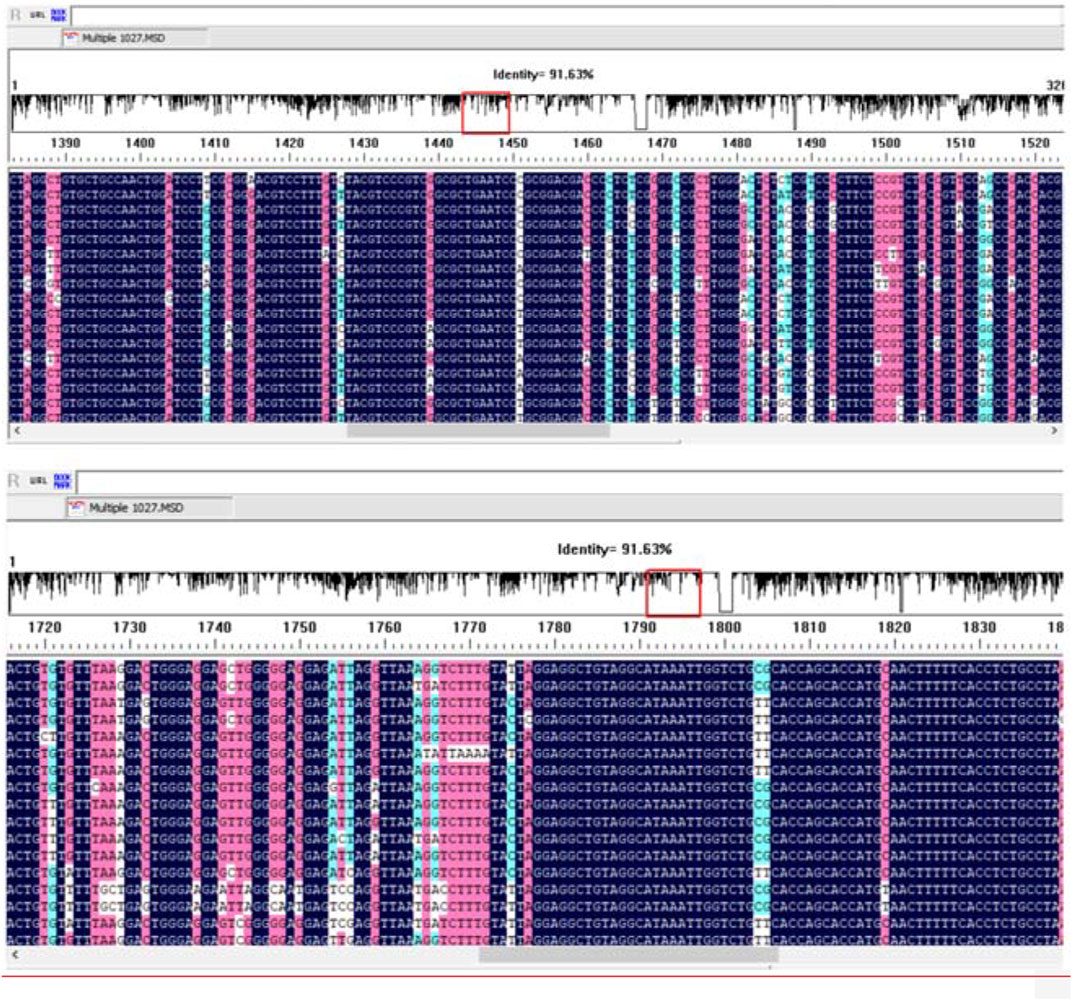Click ruler position 1720
The image size is (1072, 1000).
click(44, 627)
